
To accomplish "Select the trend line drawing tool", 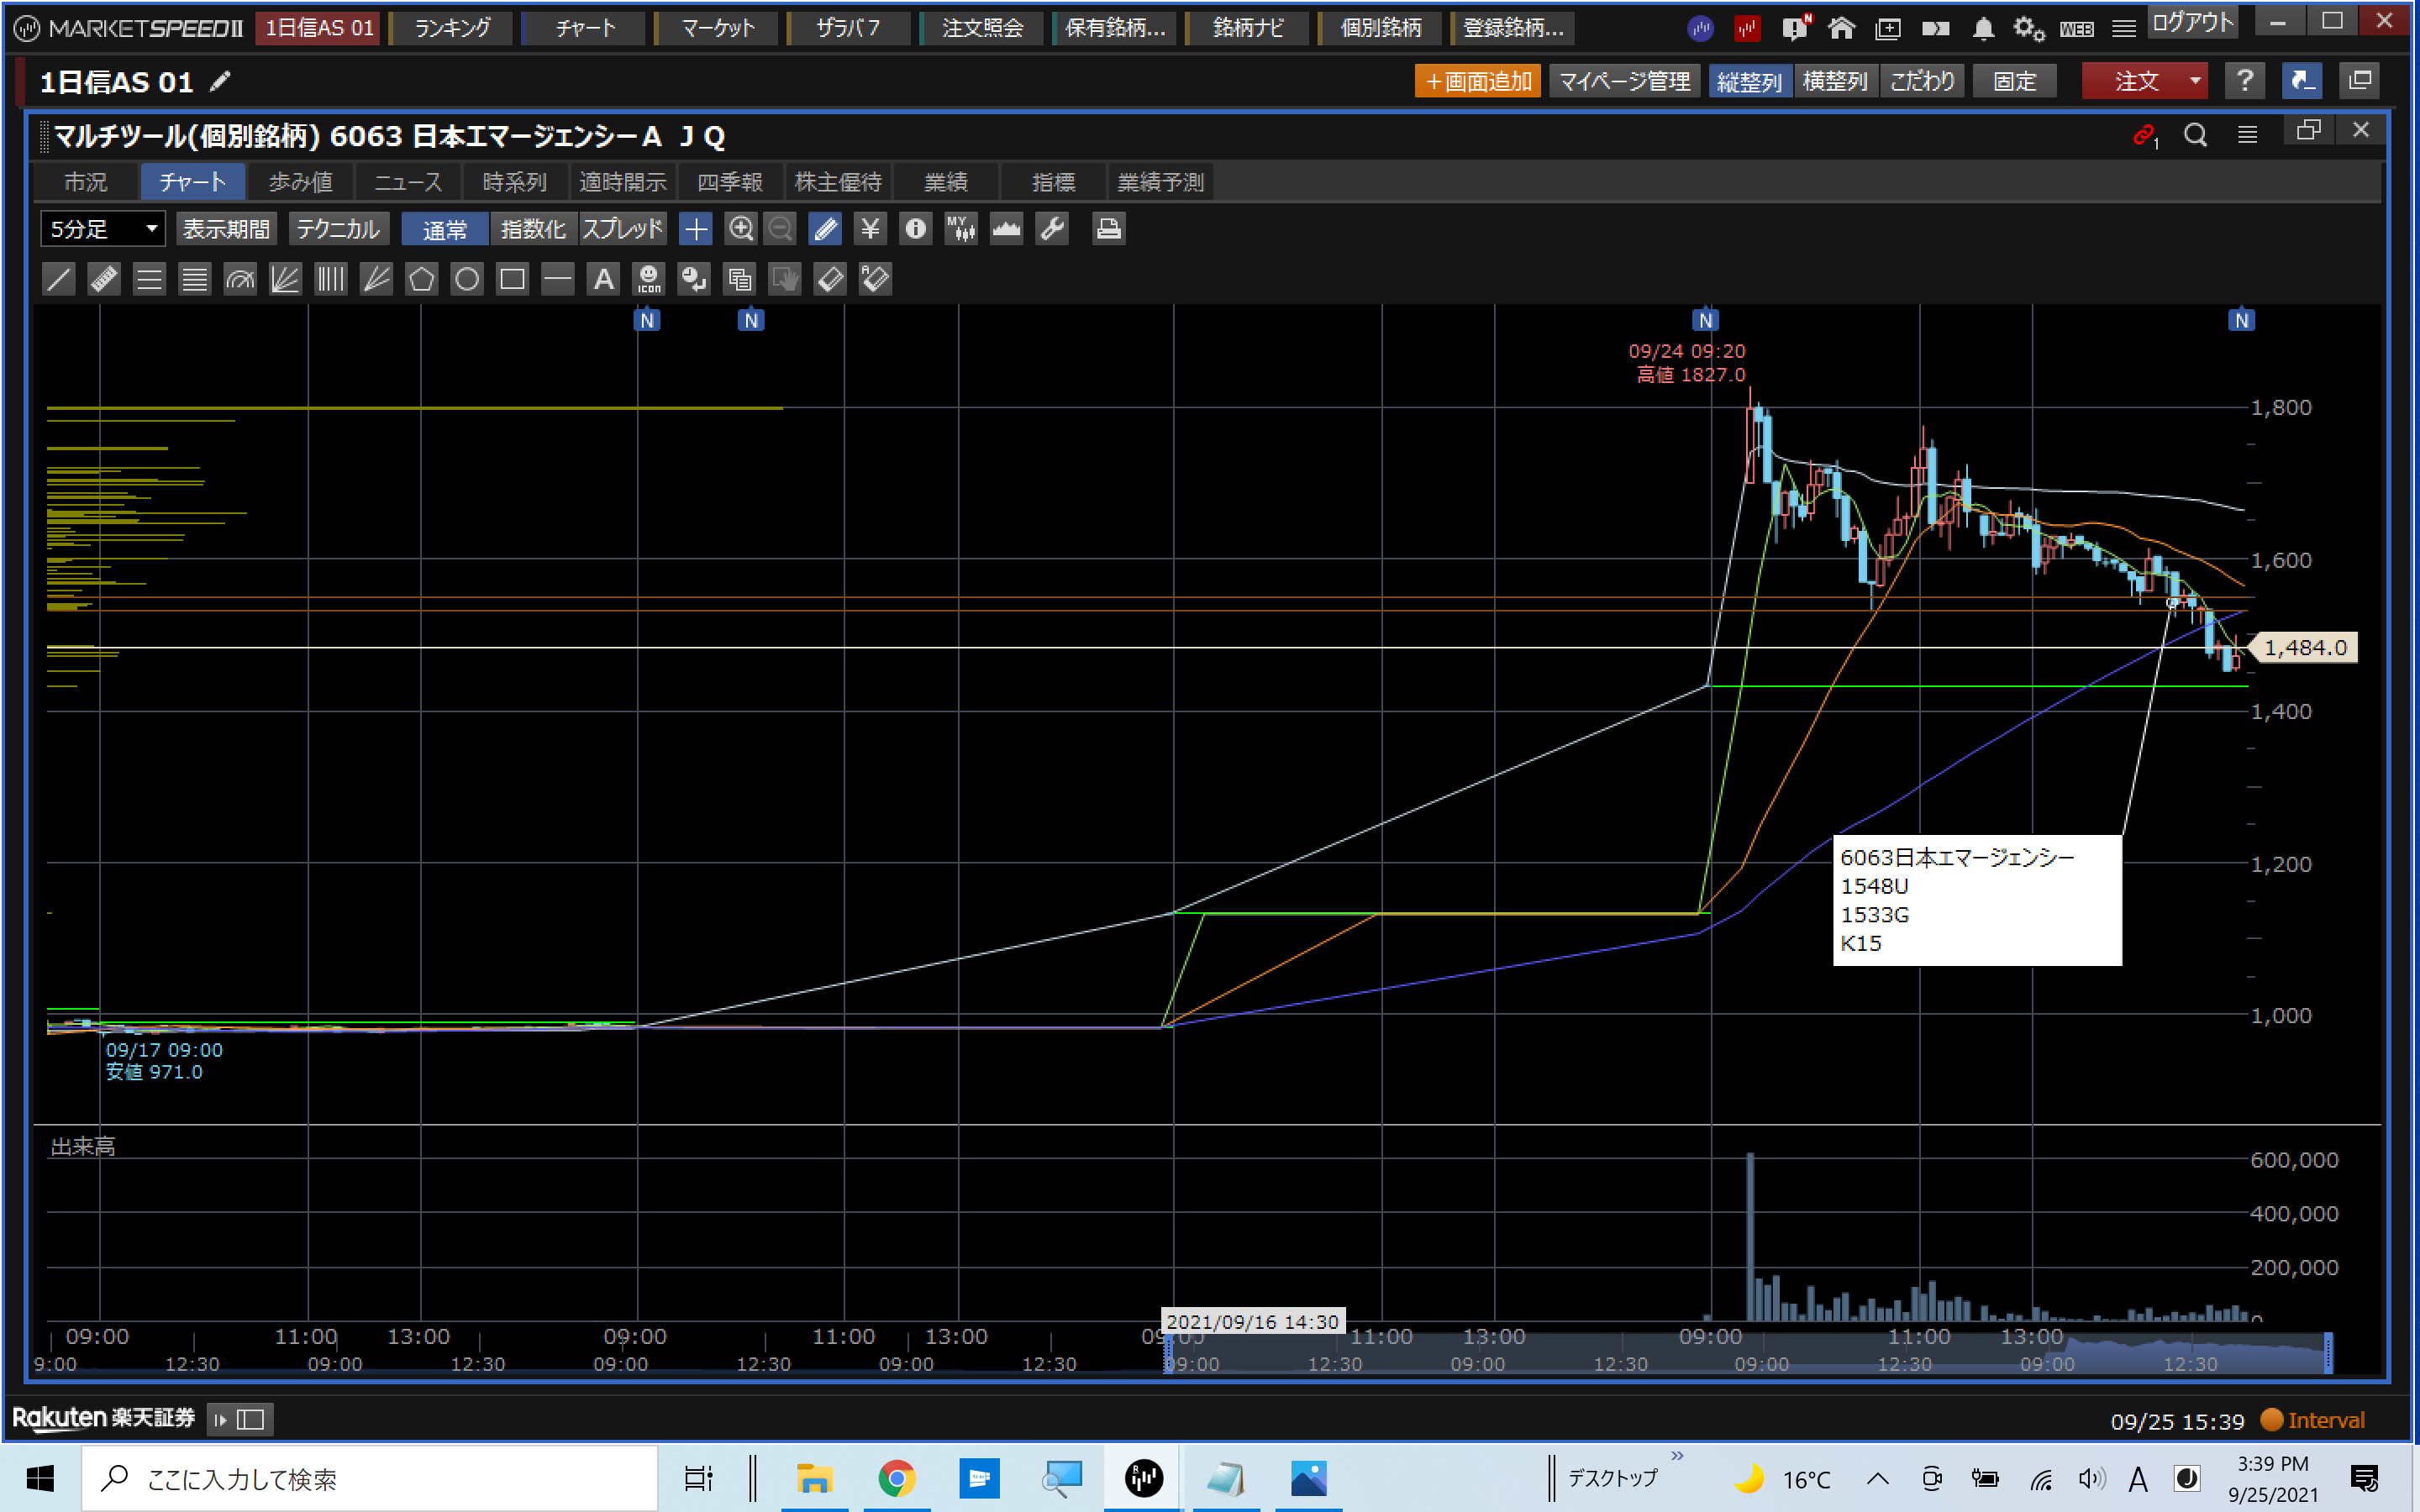I will click(x=59, y=279).
